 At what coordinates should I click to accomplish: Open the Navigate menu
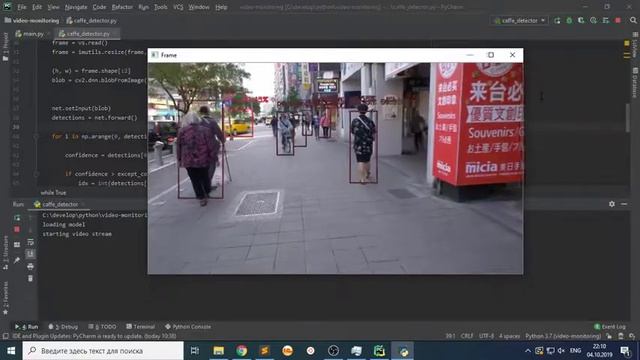[76, 7]
